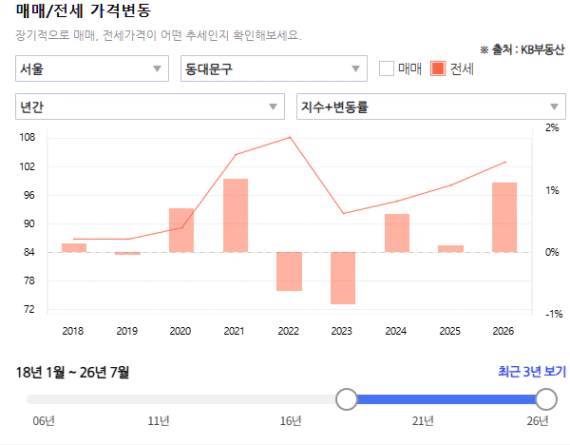
Task: Click the right range slider handle
Action: click(x=546, y=399)
